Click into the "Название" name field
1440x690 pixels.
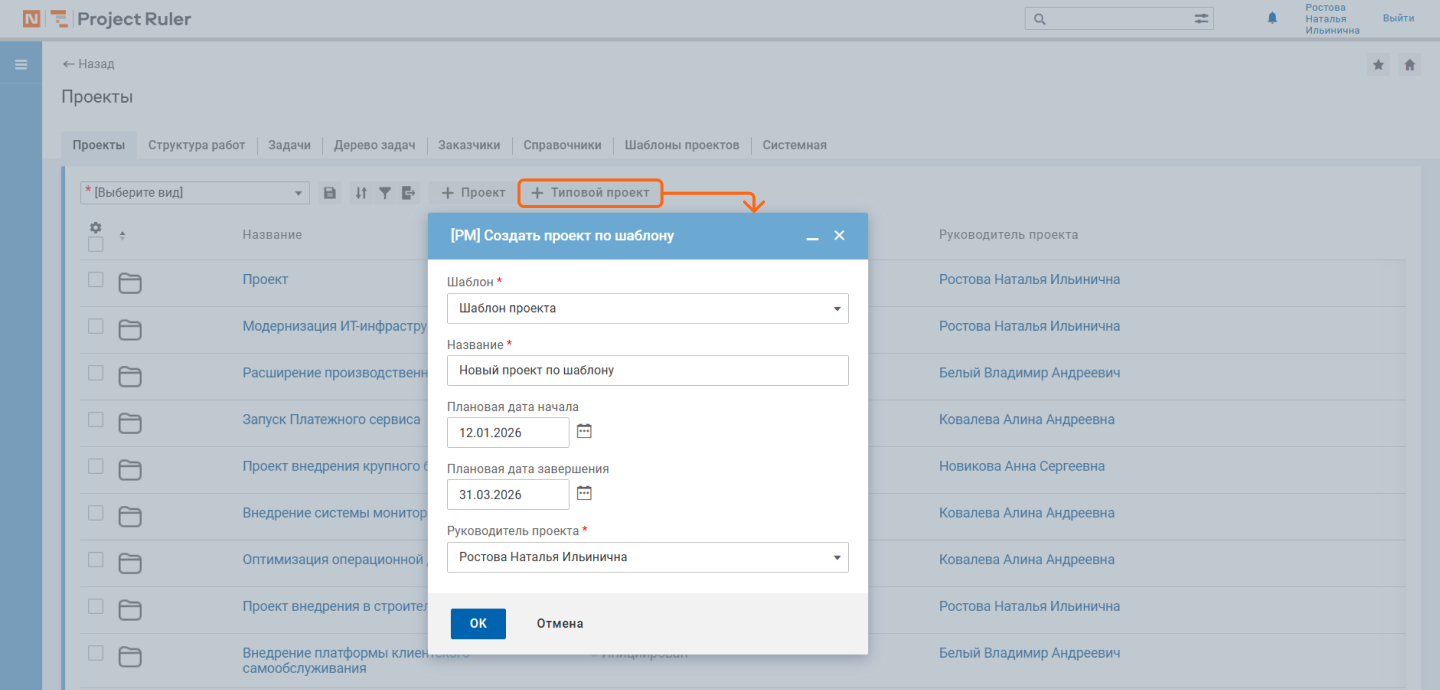(x=647, y=370)
